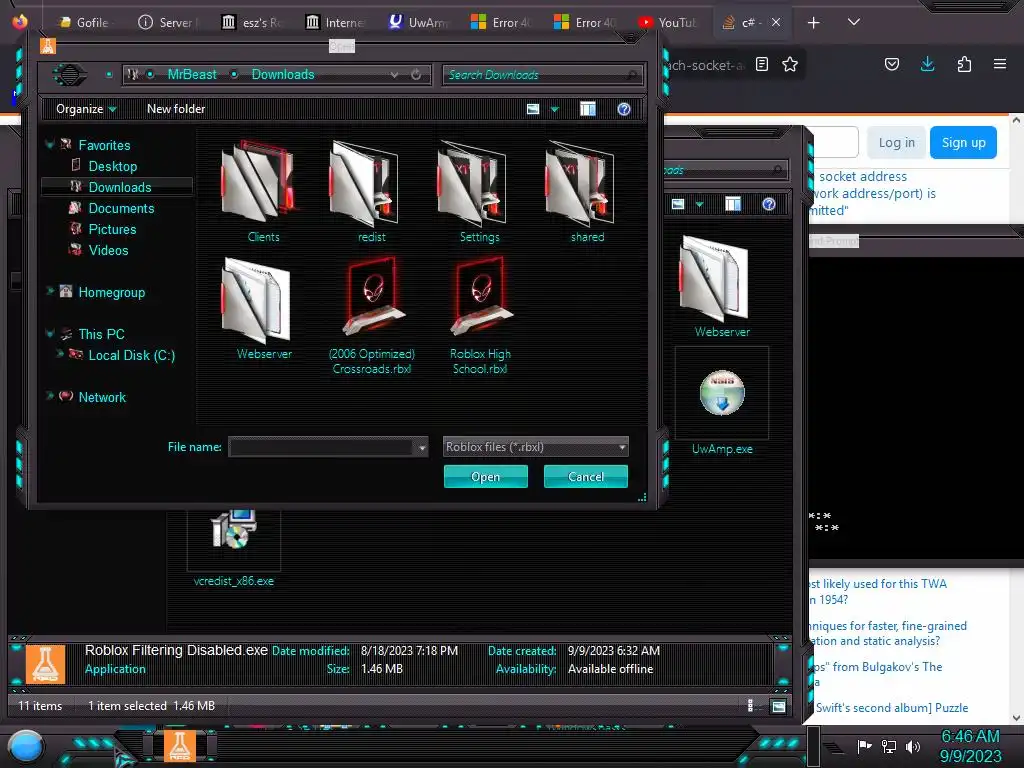
Task: Select Roblox High School.rbxl file
Action: (480, 316)
